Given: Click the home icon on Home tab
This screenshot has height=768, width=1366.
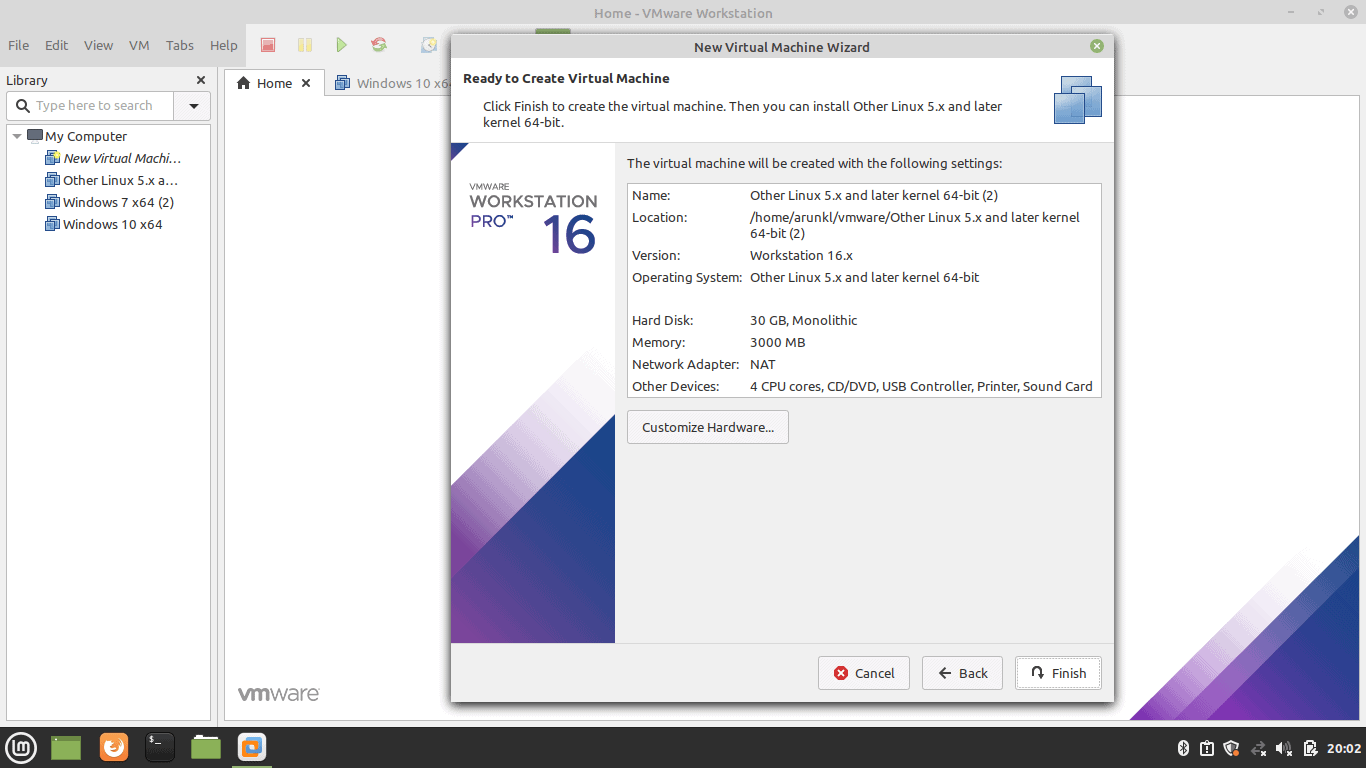Looking at the screenshot, I should pos(243,83).
